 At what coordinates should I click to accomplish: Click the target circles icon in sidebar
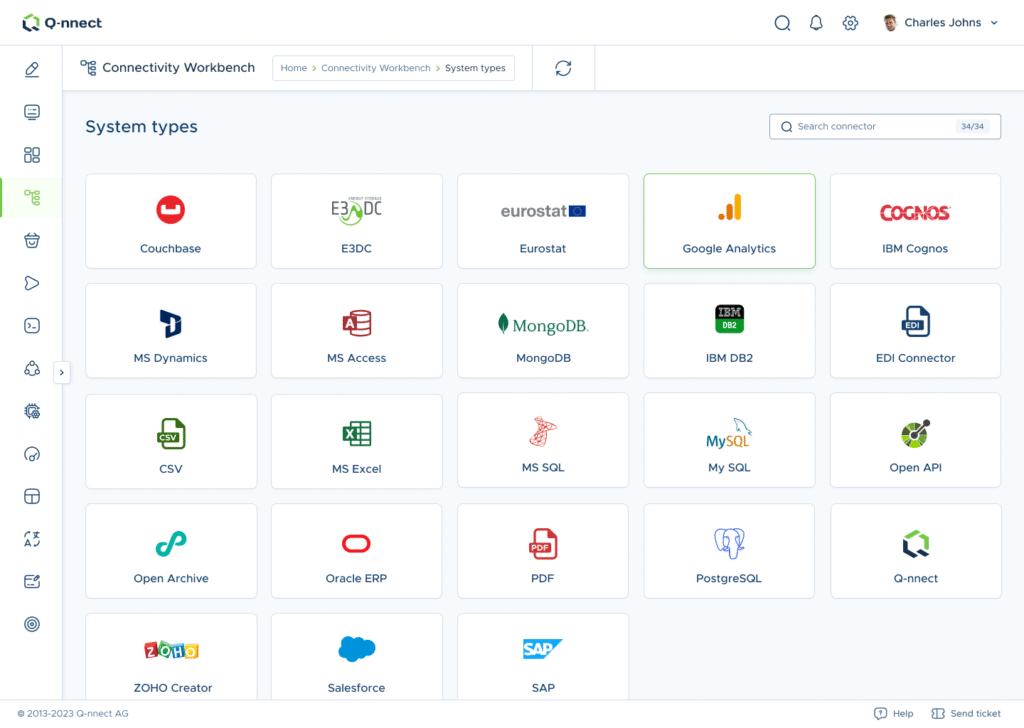(x=31, y=625)
